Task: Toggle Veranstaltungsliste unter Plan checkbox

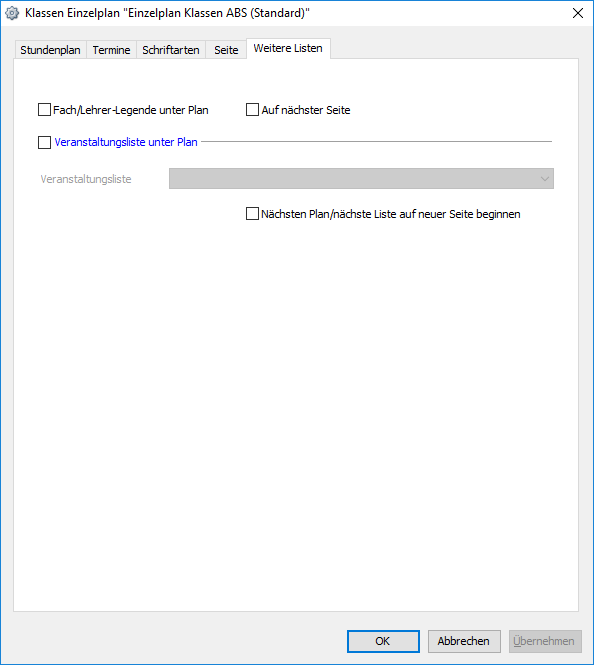Action: pyautogui.click(x=45, y=142)
